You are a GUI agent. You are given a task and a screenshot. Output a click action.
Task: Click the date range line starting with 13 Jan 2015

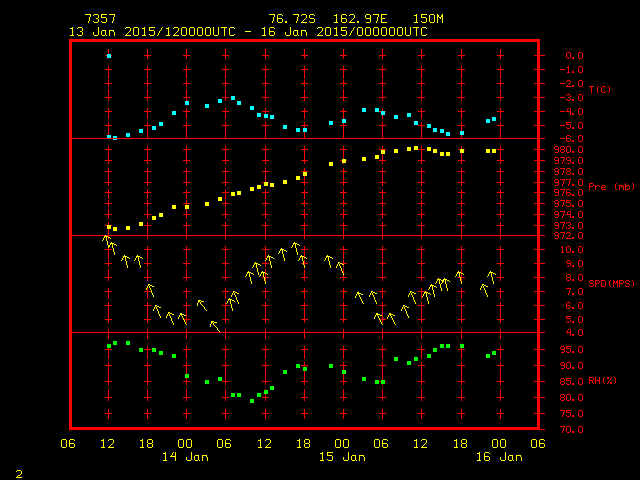point(248,32)
